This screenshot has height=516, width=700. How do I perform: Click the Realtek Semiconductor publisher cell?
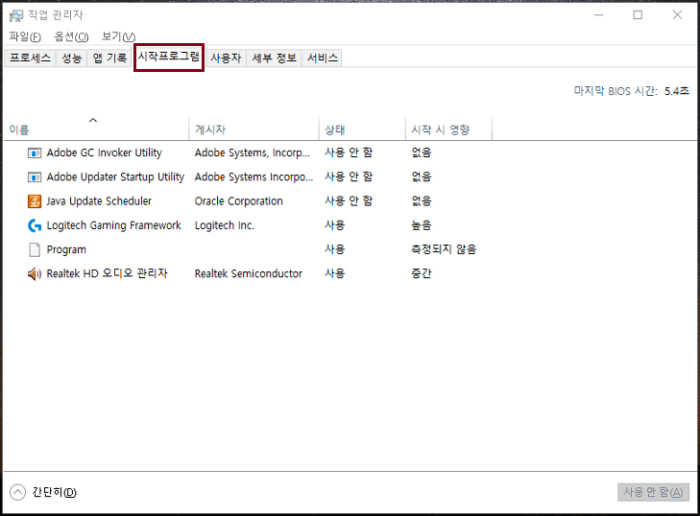point(249,274)
